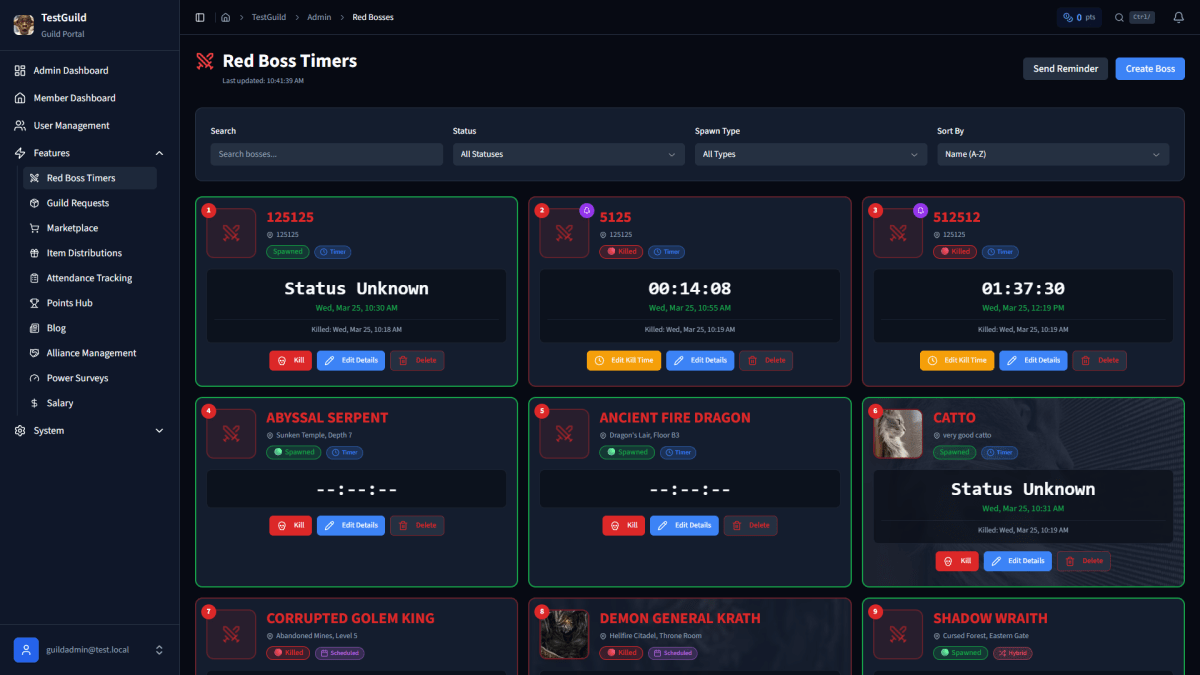Kill the CATTO boss
Viewport: 1200px width, 675px height.
pyautogui.click(x=957, y=561)
